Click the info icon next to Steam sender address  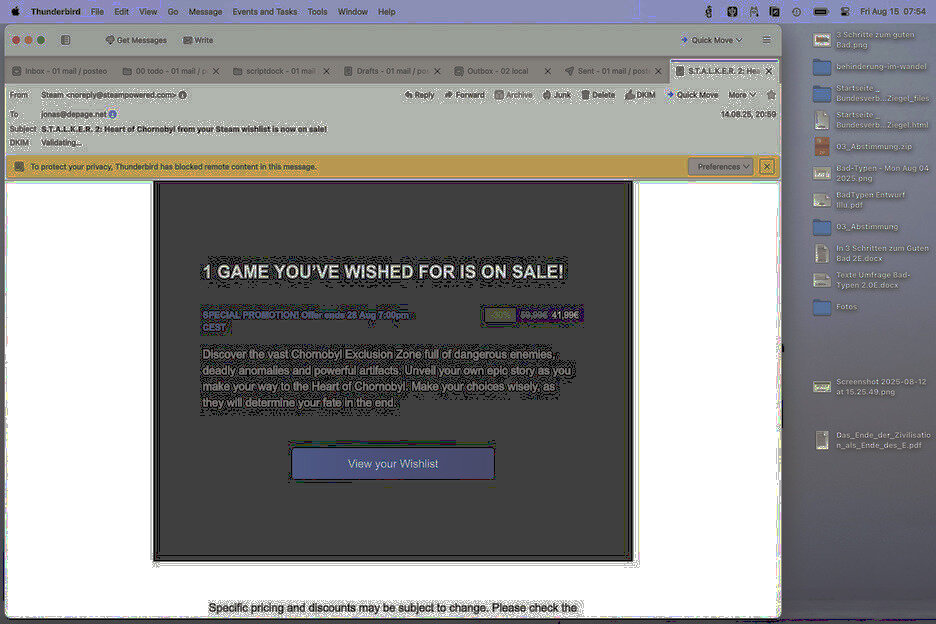[x=183, y=95]
